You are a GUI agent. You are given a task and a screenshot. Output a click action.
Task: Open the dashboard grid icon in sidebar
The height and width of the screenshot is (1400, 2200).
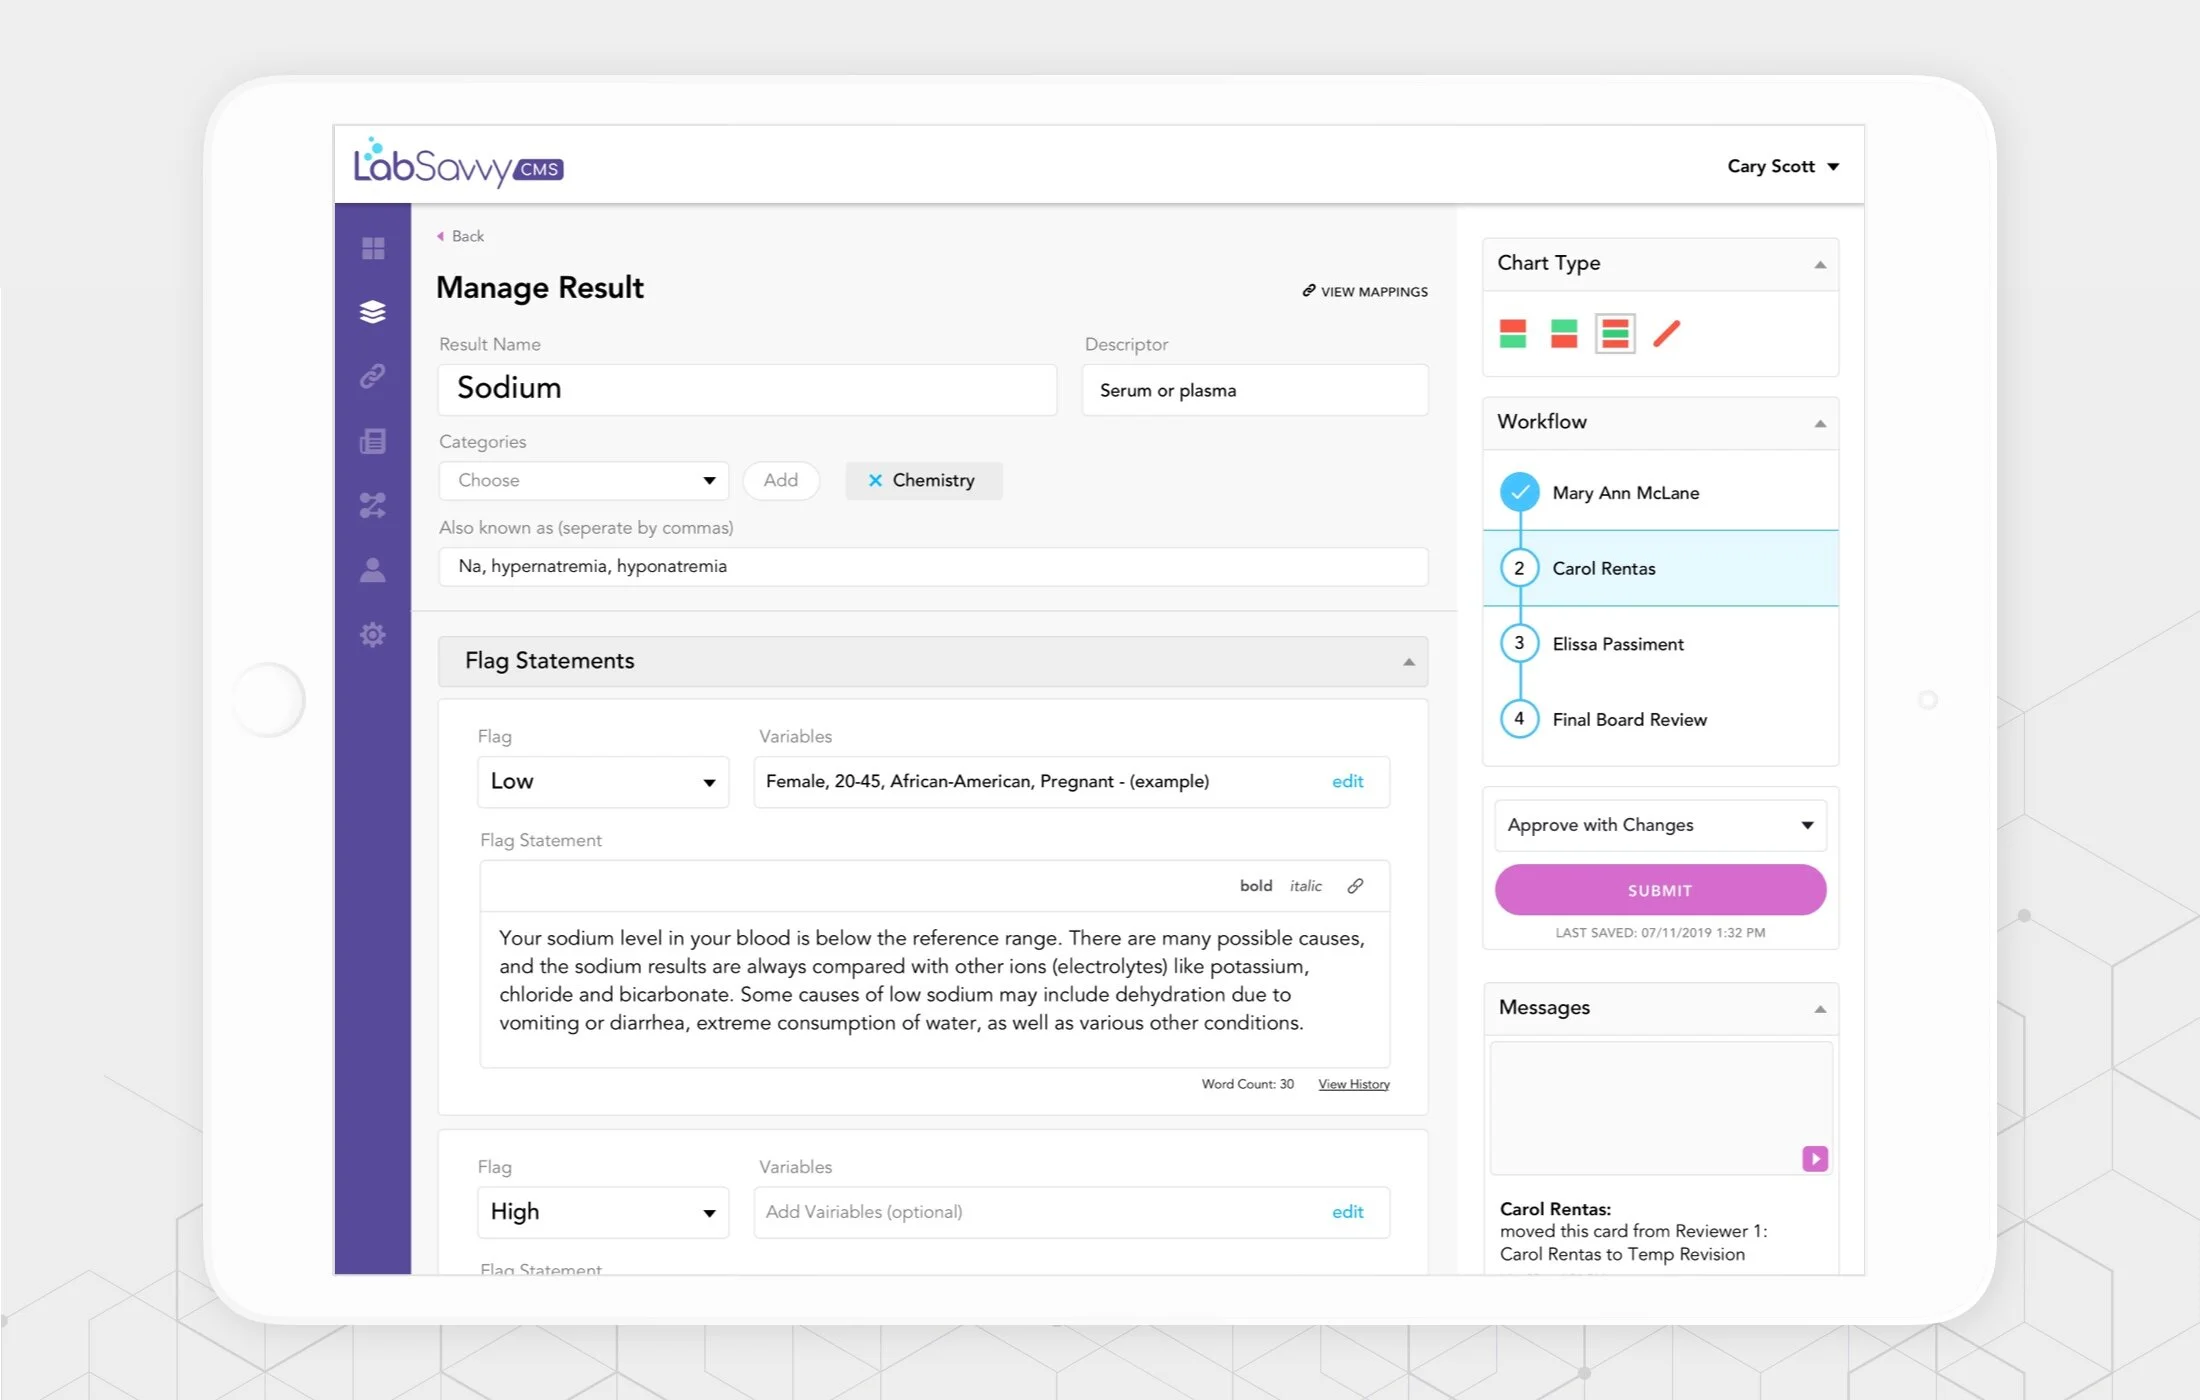point(373,248)
